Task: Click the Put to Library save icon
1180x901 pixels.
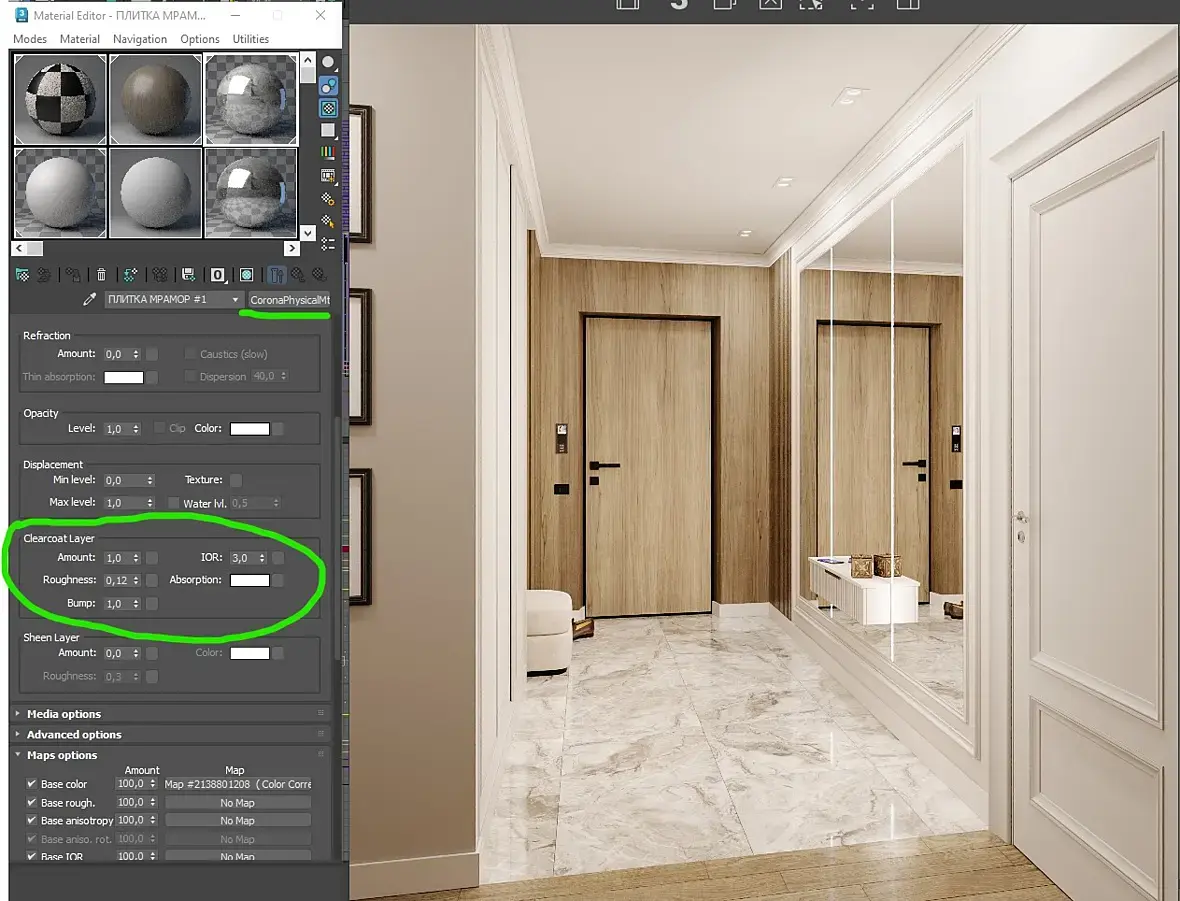Action: click(188, 275)
